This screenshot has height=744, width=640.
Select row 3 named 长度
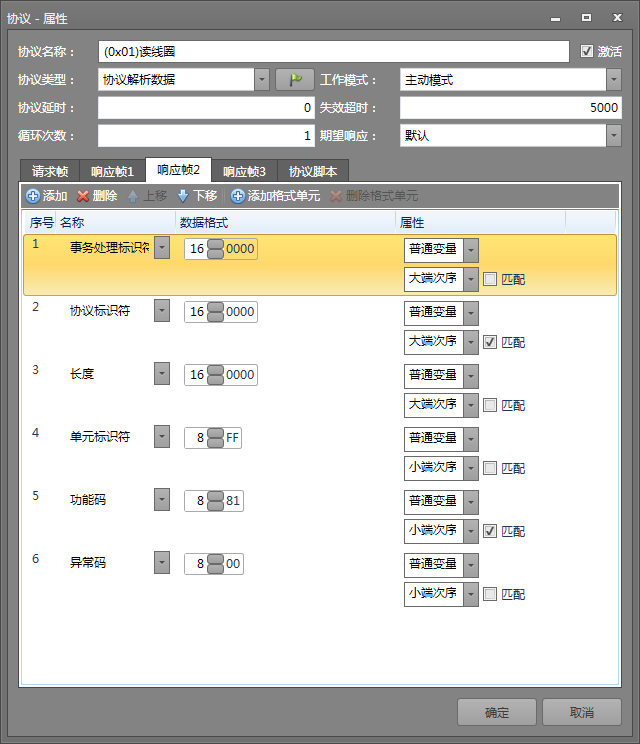(x=320, y=391)
